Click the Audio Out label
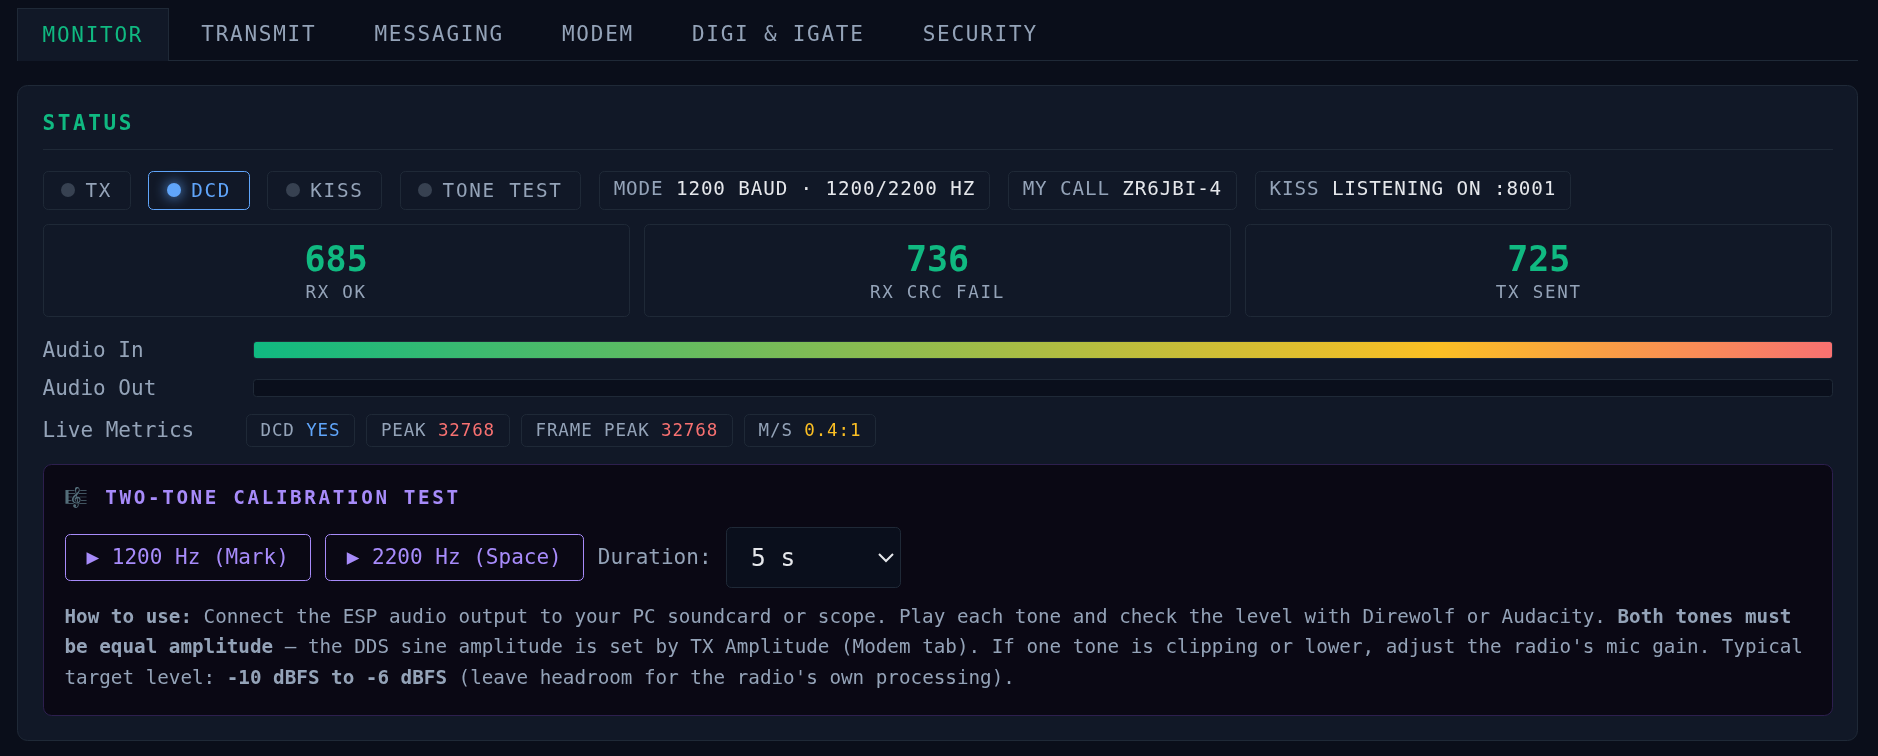 (99, 388)
